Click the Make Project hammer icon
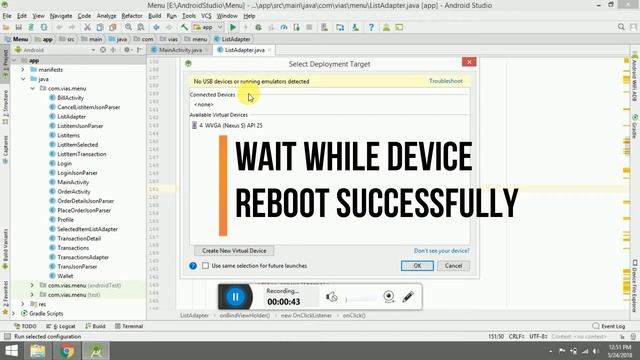Screen dimensions: 640x360 point(184,27)
